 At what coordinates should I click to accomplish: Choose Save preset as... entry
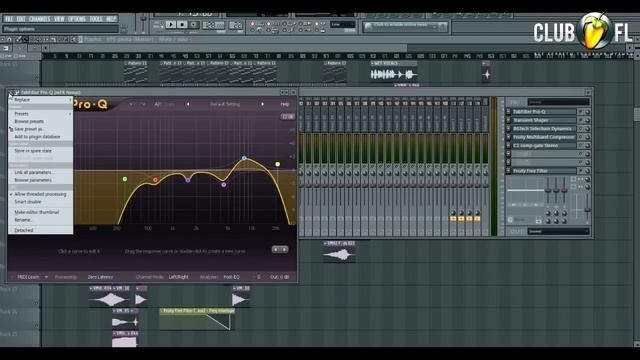pyautogui.click(x=40, y=129)
